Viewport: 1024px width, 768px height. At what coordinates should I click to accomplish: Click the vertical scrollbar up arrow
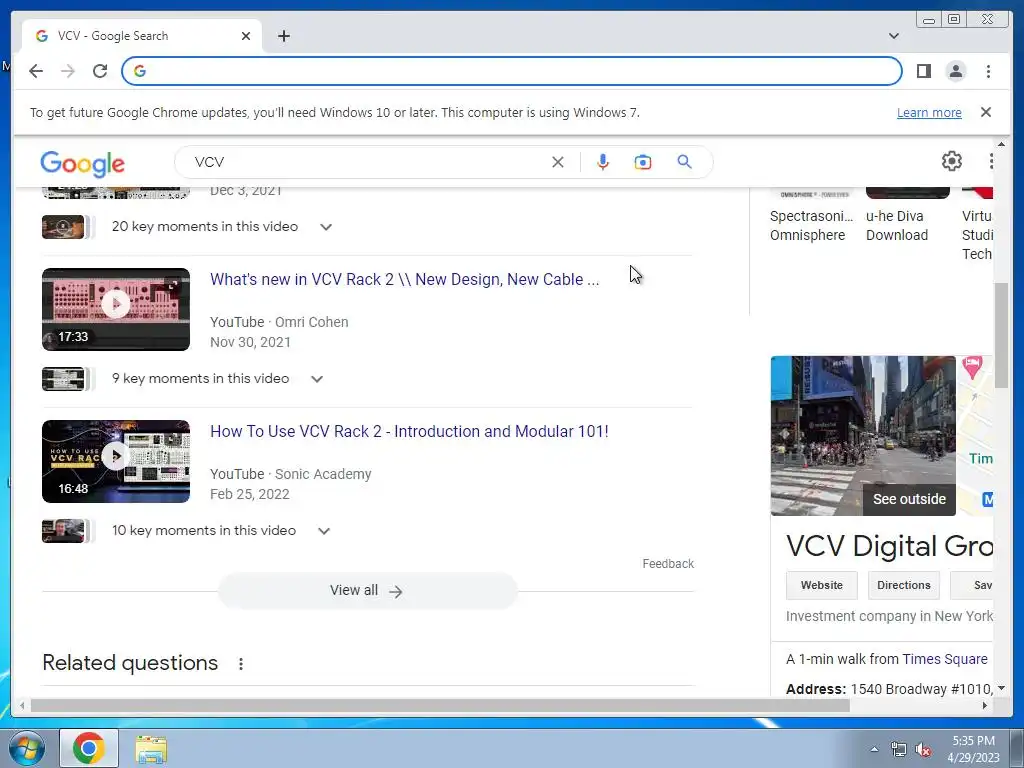pos(1001,144)
